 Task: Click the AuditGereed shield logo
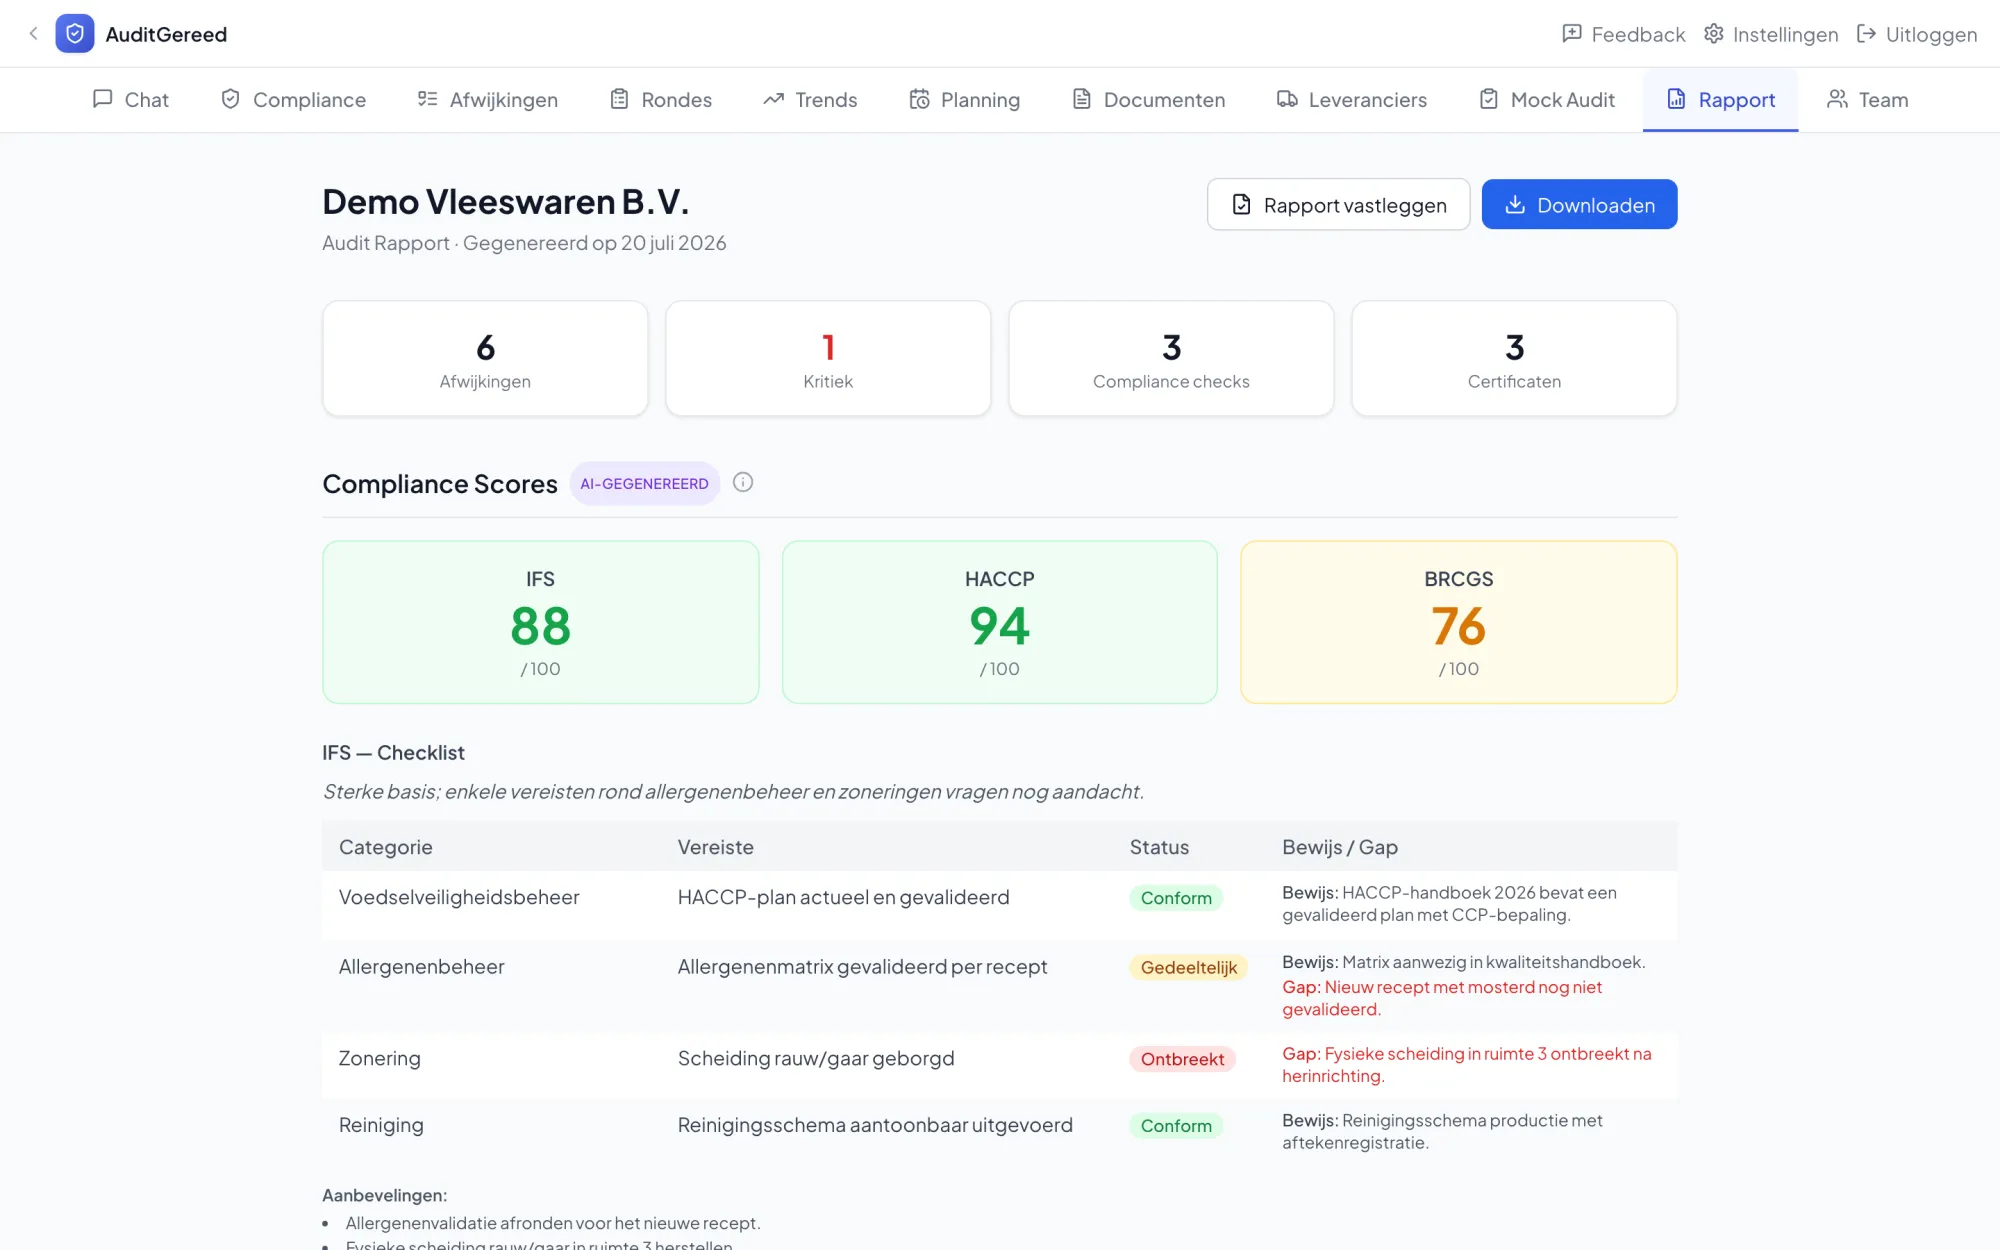(75, 34)
